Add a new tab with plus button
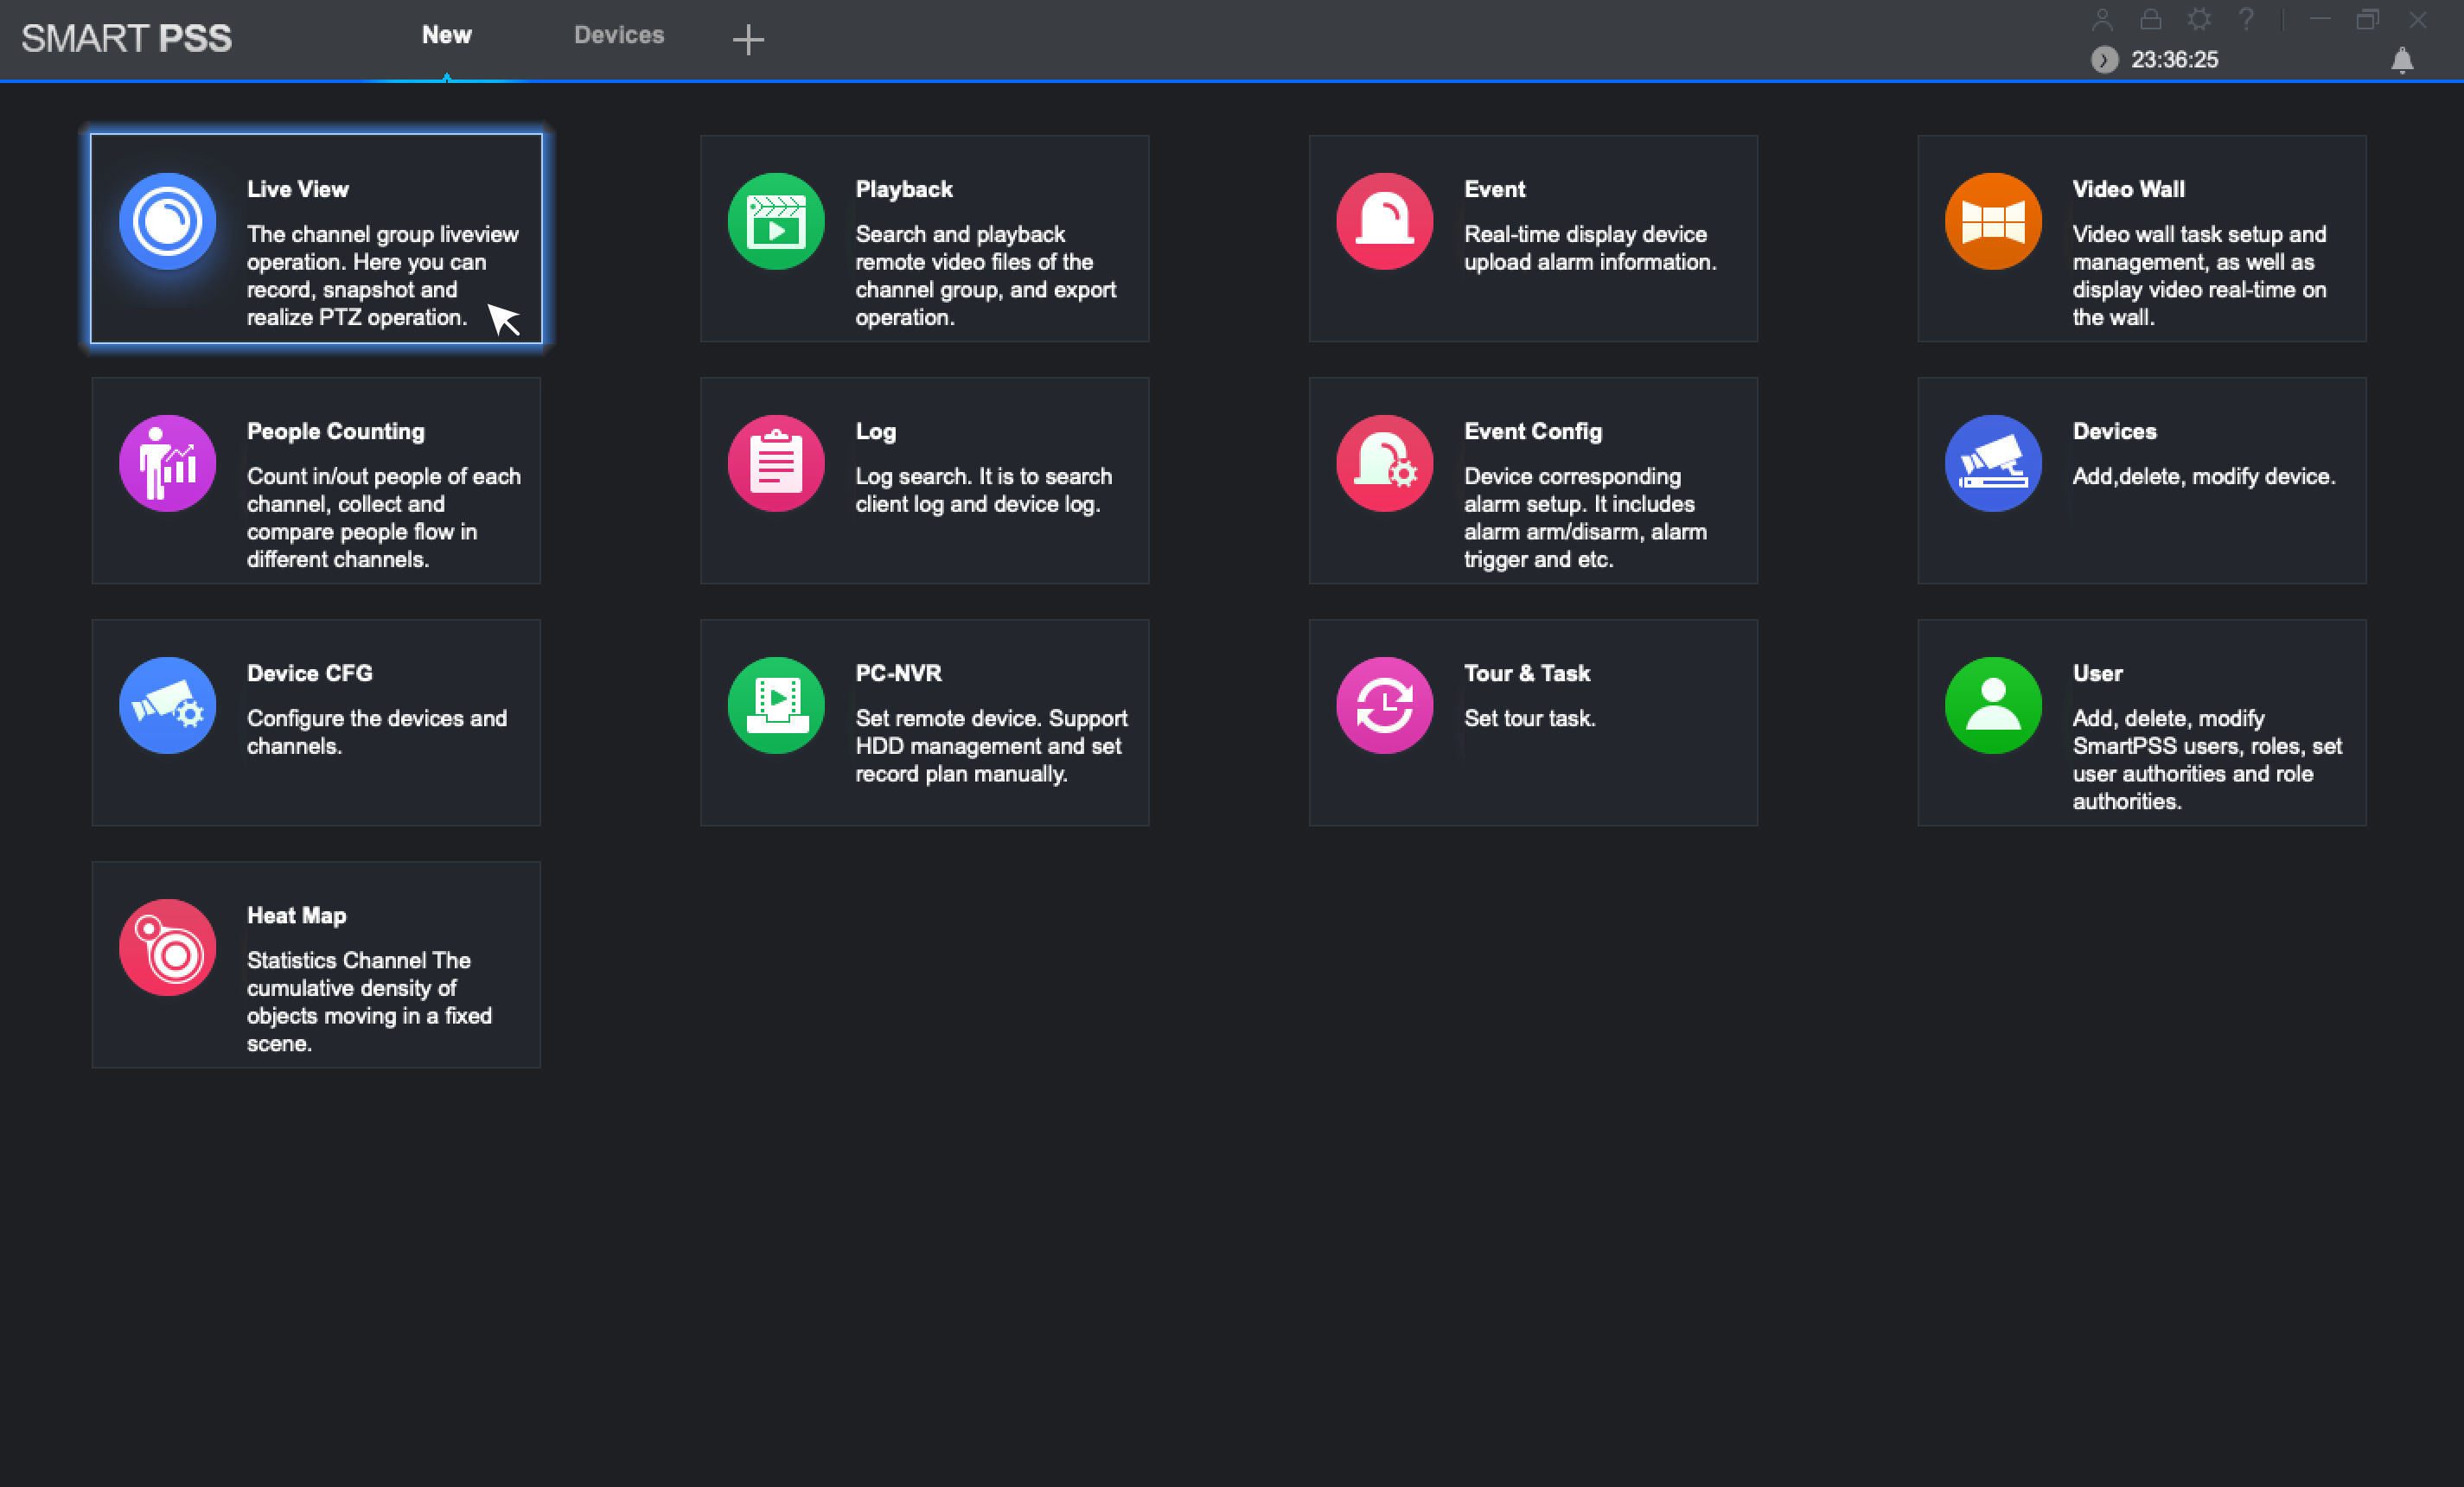Image resolution: width=2464 pixels, height=1487 pixels. coord(748,40)
